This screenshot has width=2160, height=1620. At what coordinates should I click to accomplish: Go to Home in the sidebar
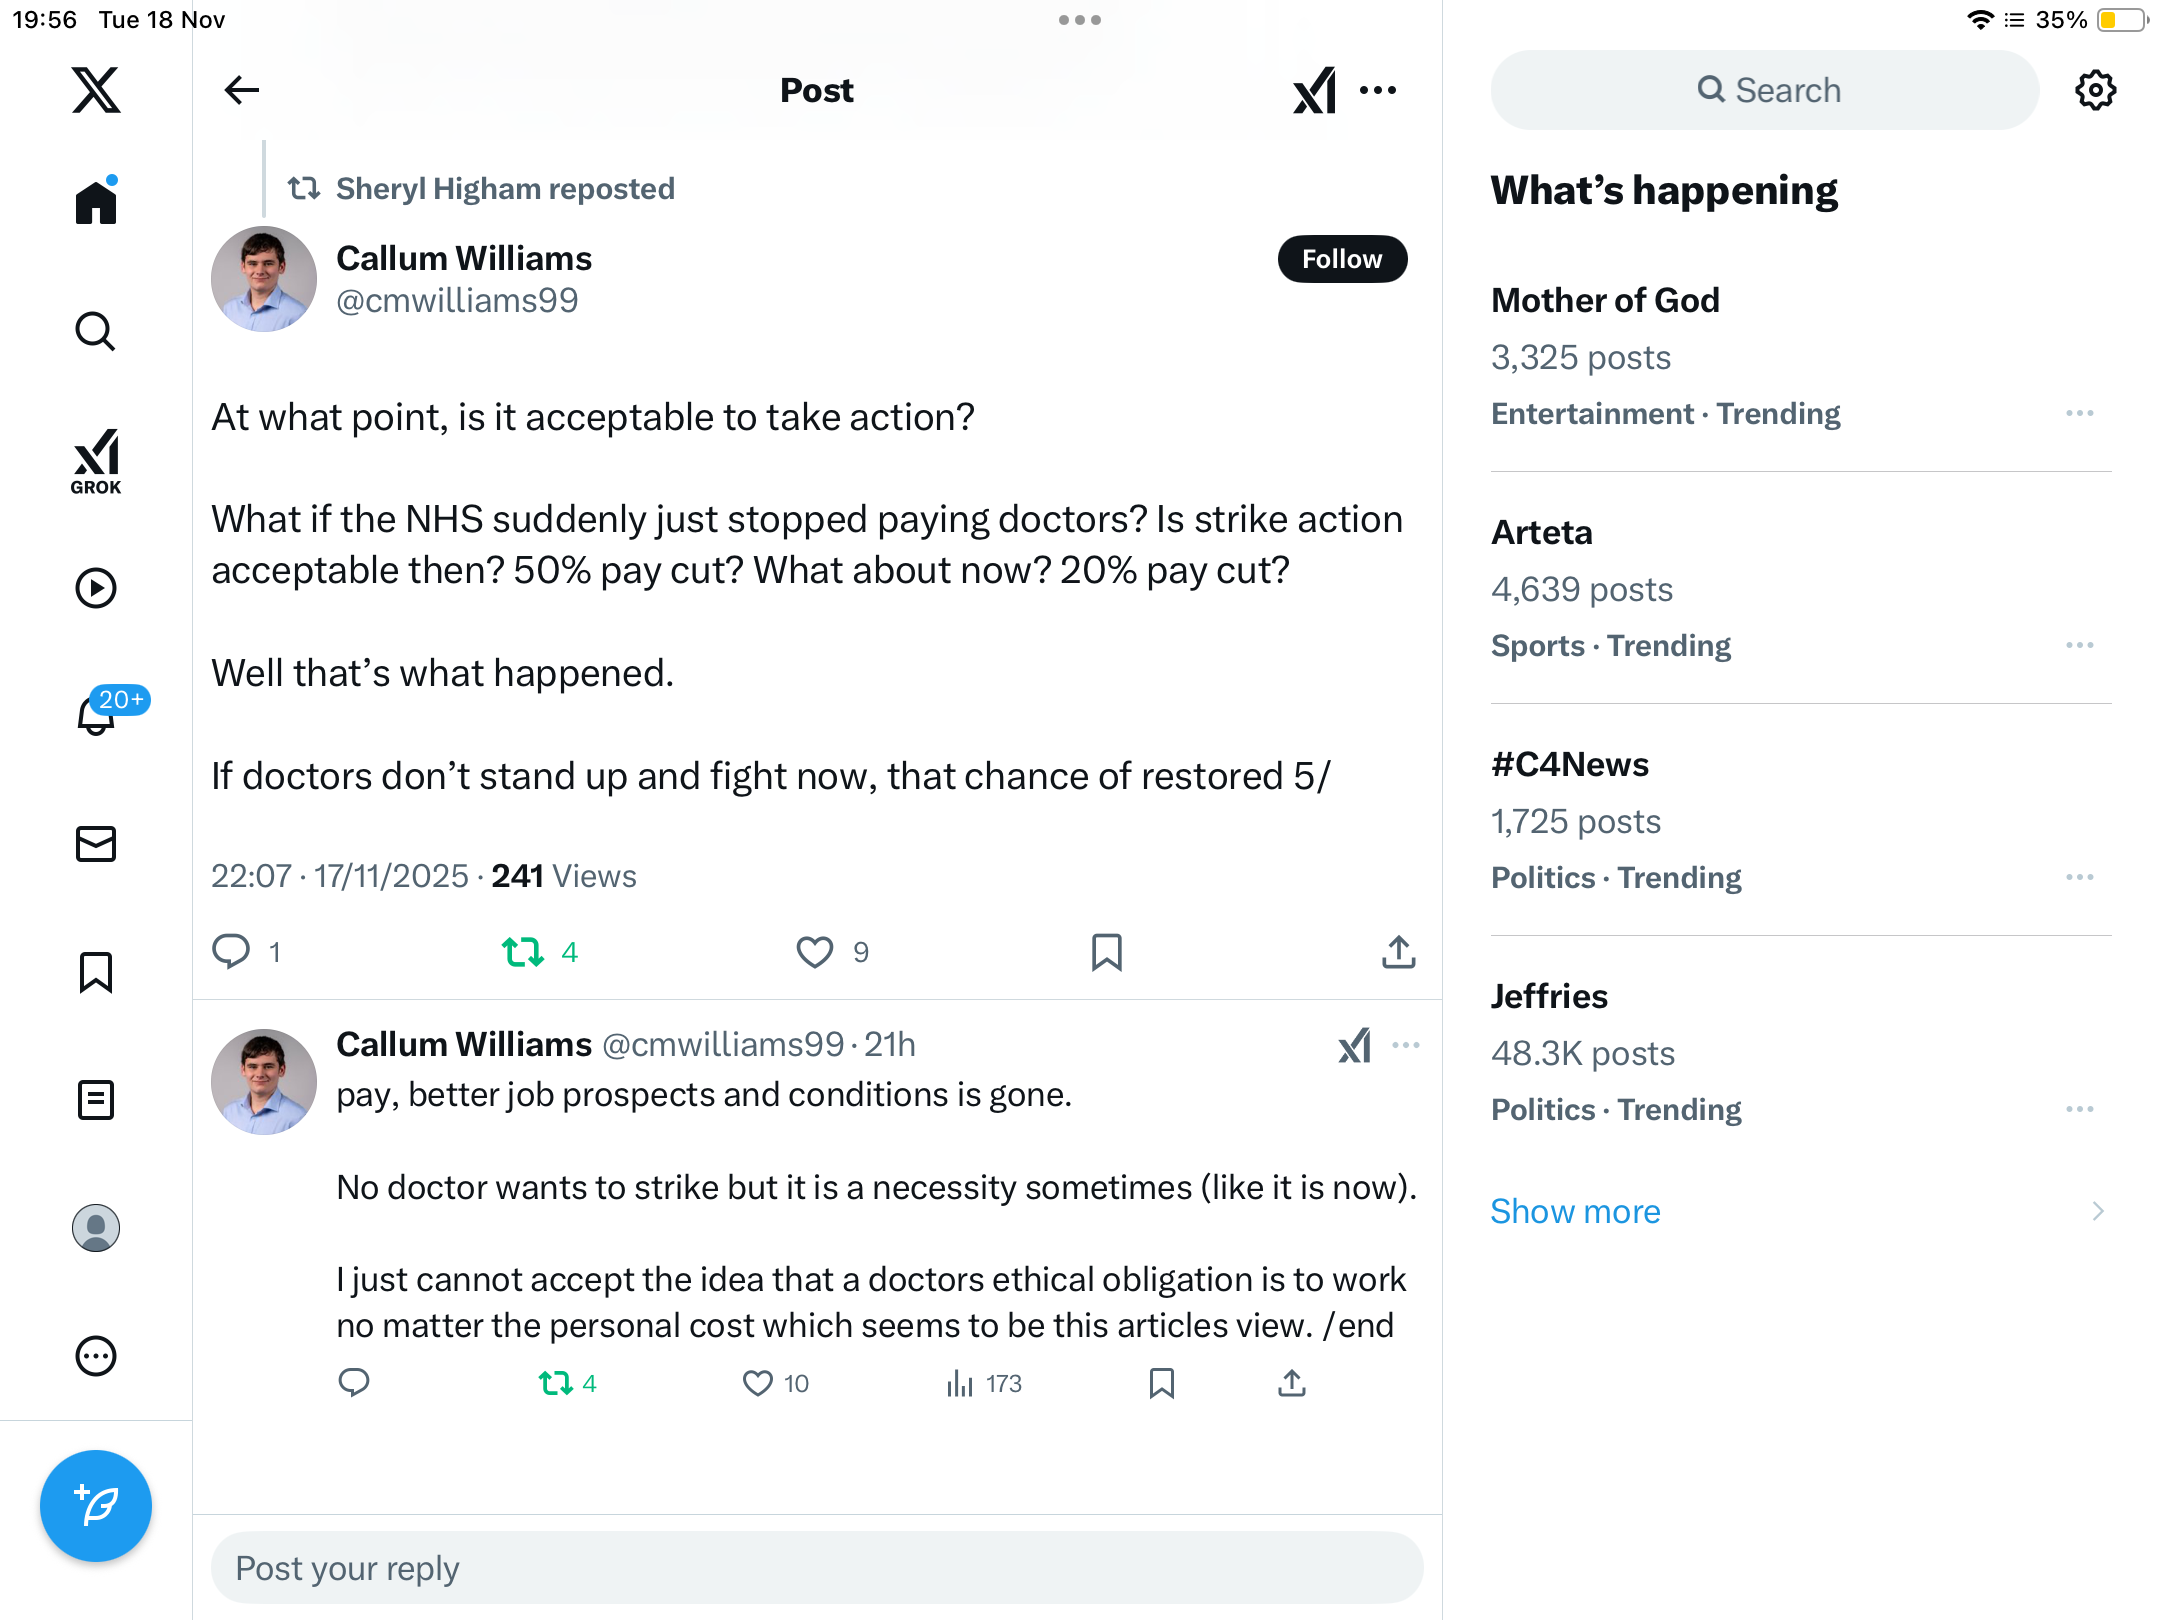pyautogui.click(x=96, y=203)
